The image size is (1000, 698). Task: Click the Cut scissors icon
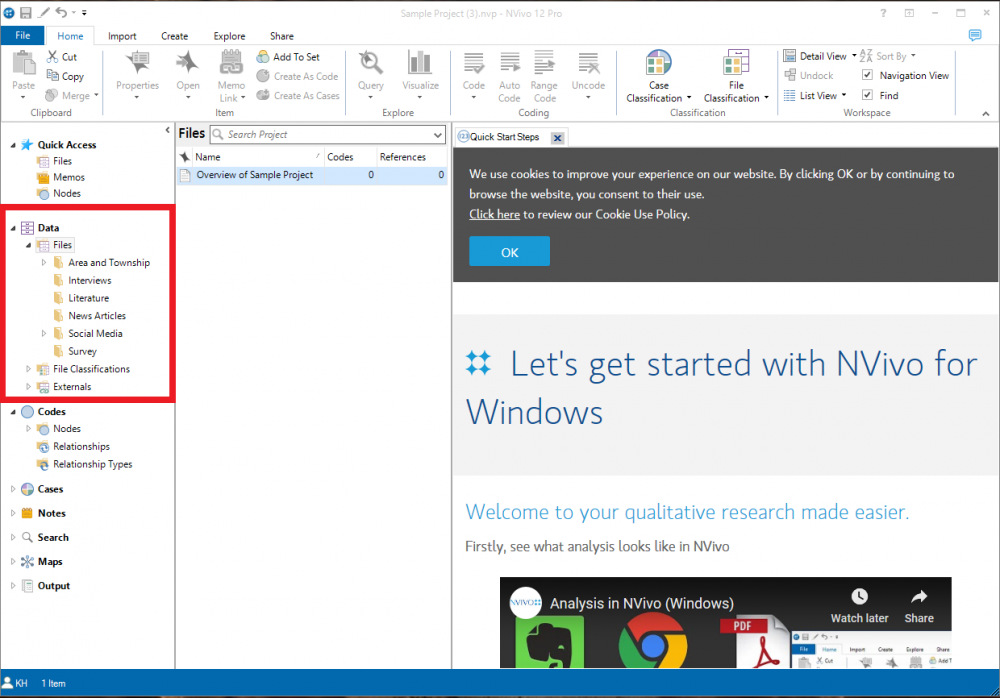click(x=52, y=57)
